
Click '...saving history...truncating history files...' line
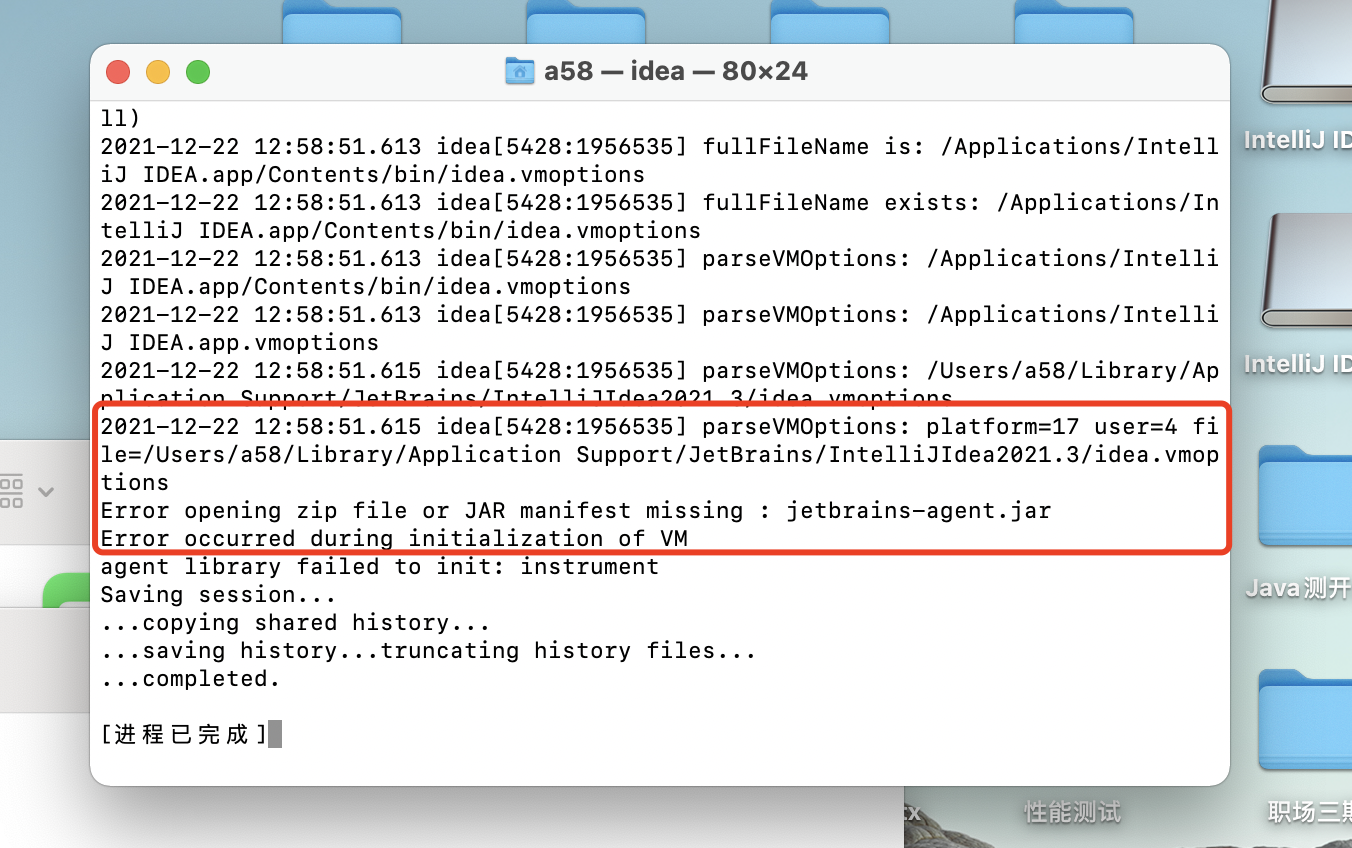tap(429, 650)
